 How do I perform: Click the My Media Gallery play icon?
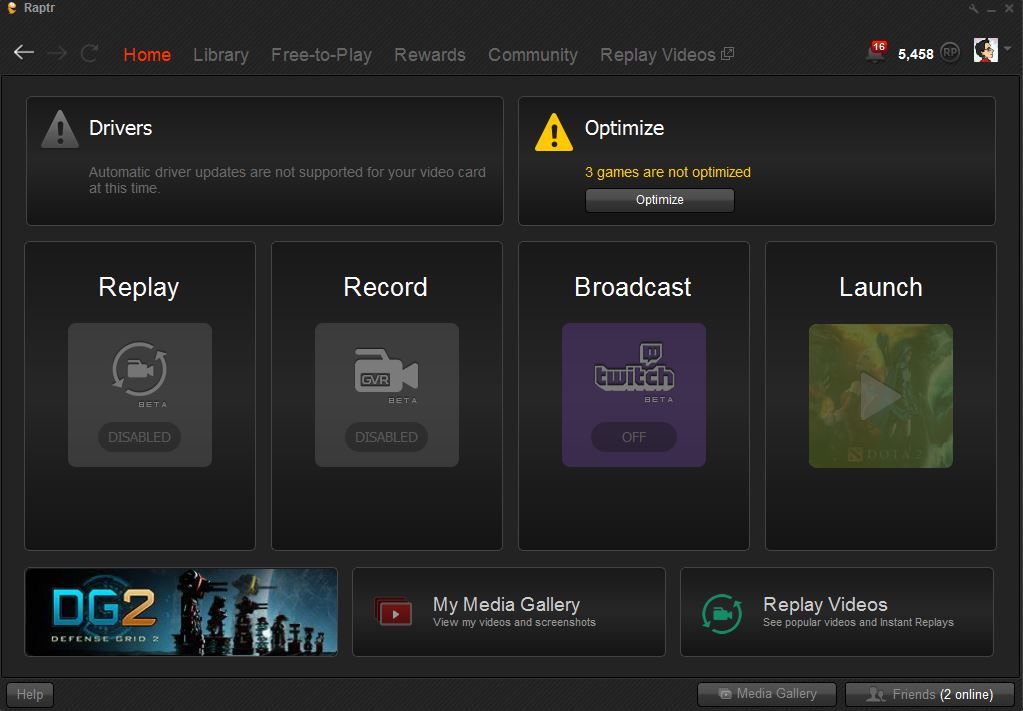pos(393,612)
